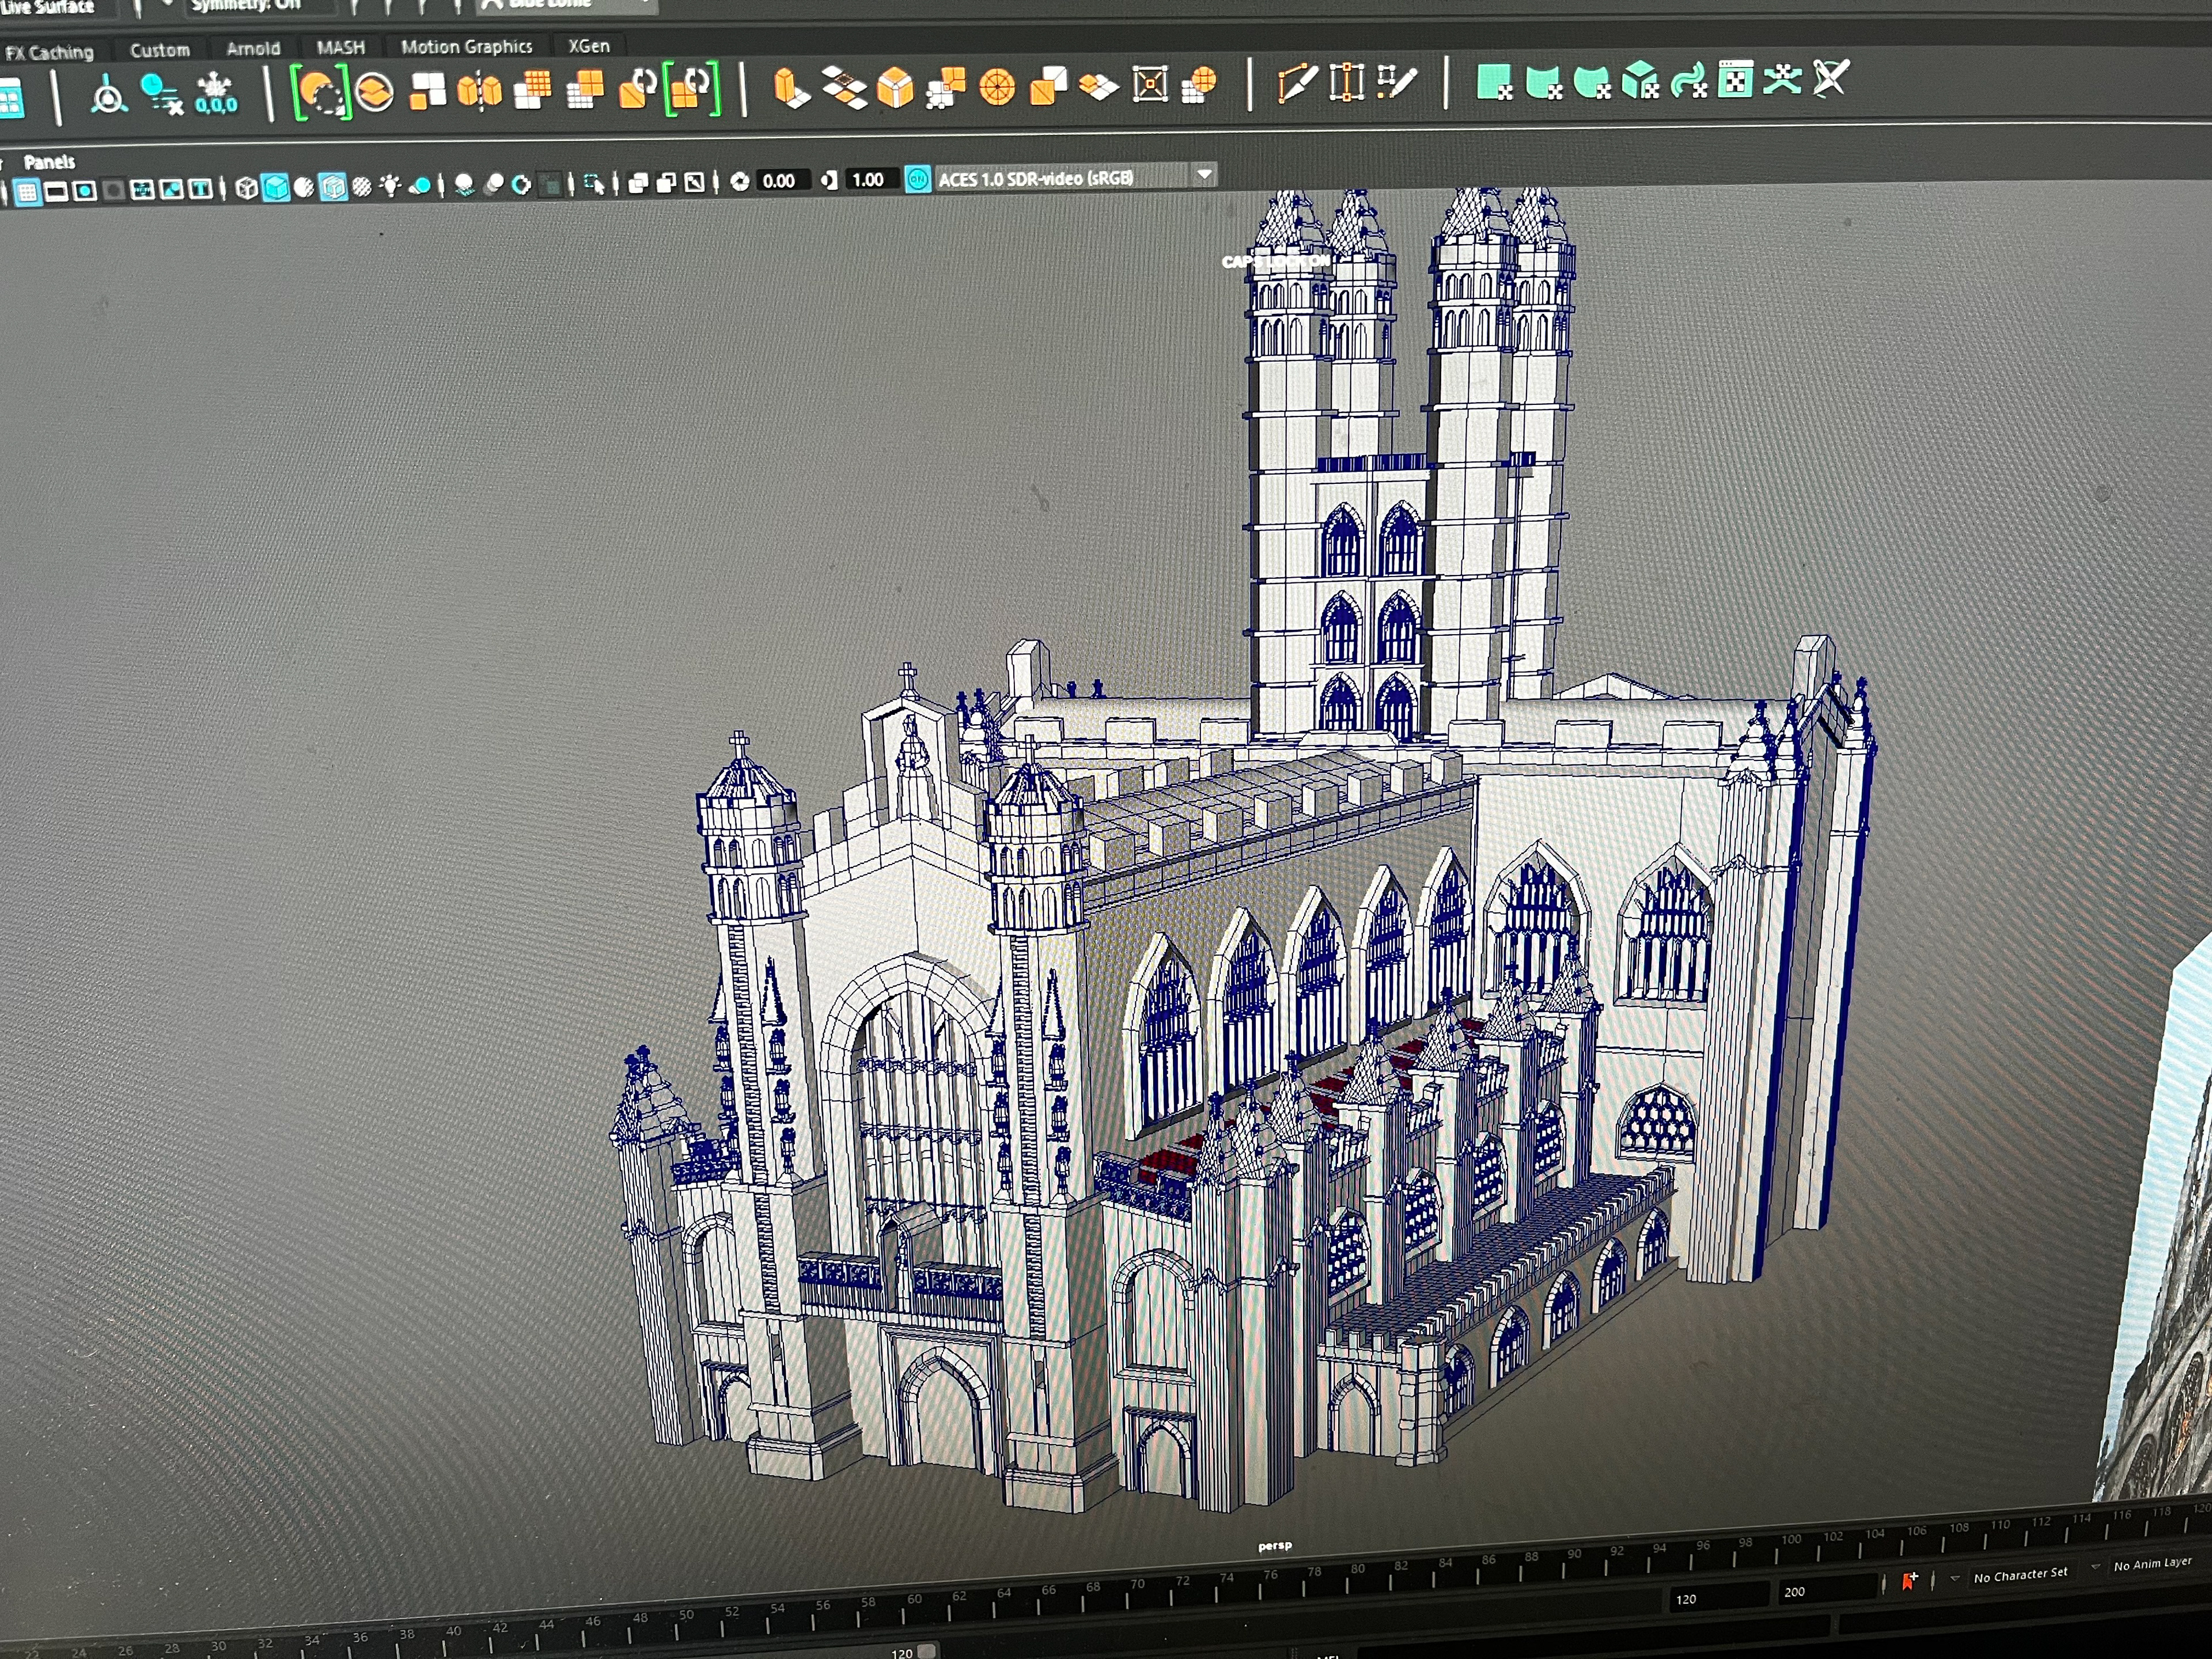Click the 3D Cut and Sew UV icon

click(x=1782, y=78)
